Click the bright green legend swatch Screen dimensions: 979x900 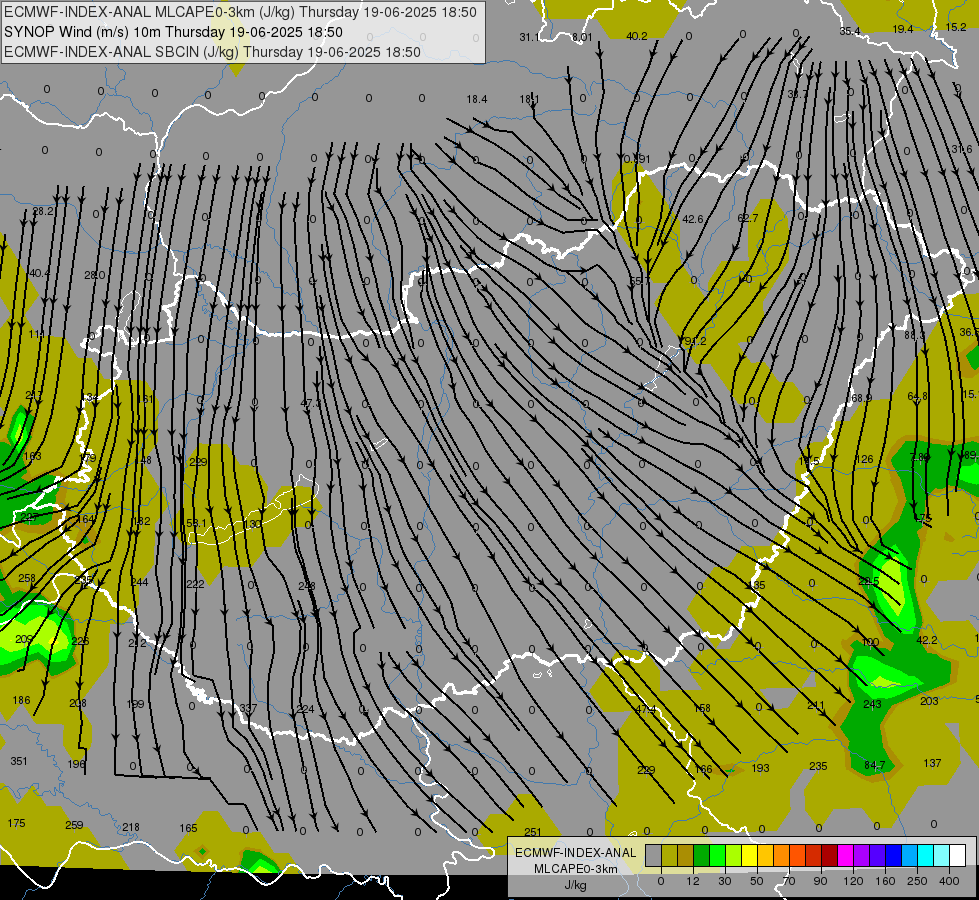[x=717, y=855]
